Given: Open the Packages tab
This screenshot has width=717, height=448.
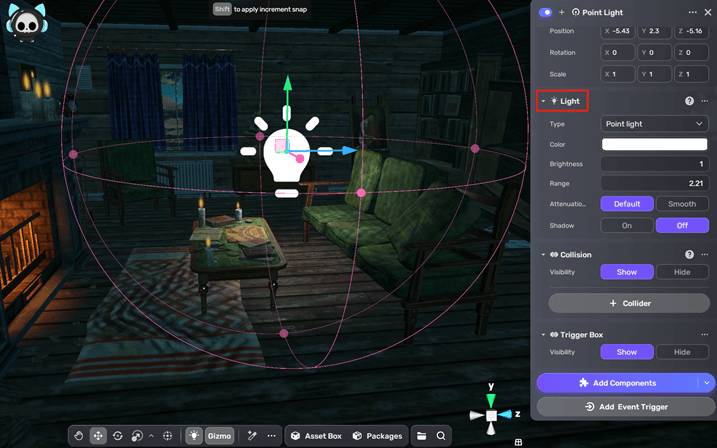Looking at the screenshot, I should click(377, 436).
